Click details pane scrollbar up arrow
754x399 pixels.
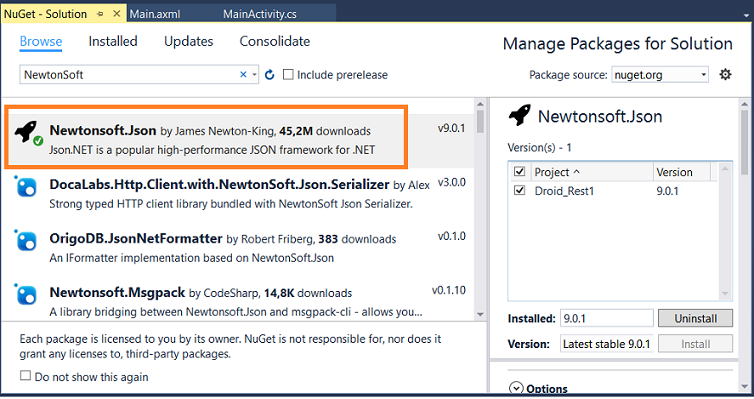(744, 103)
